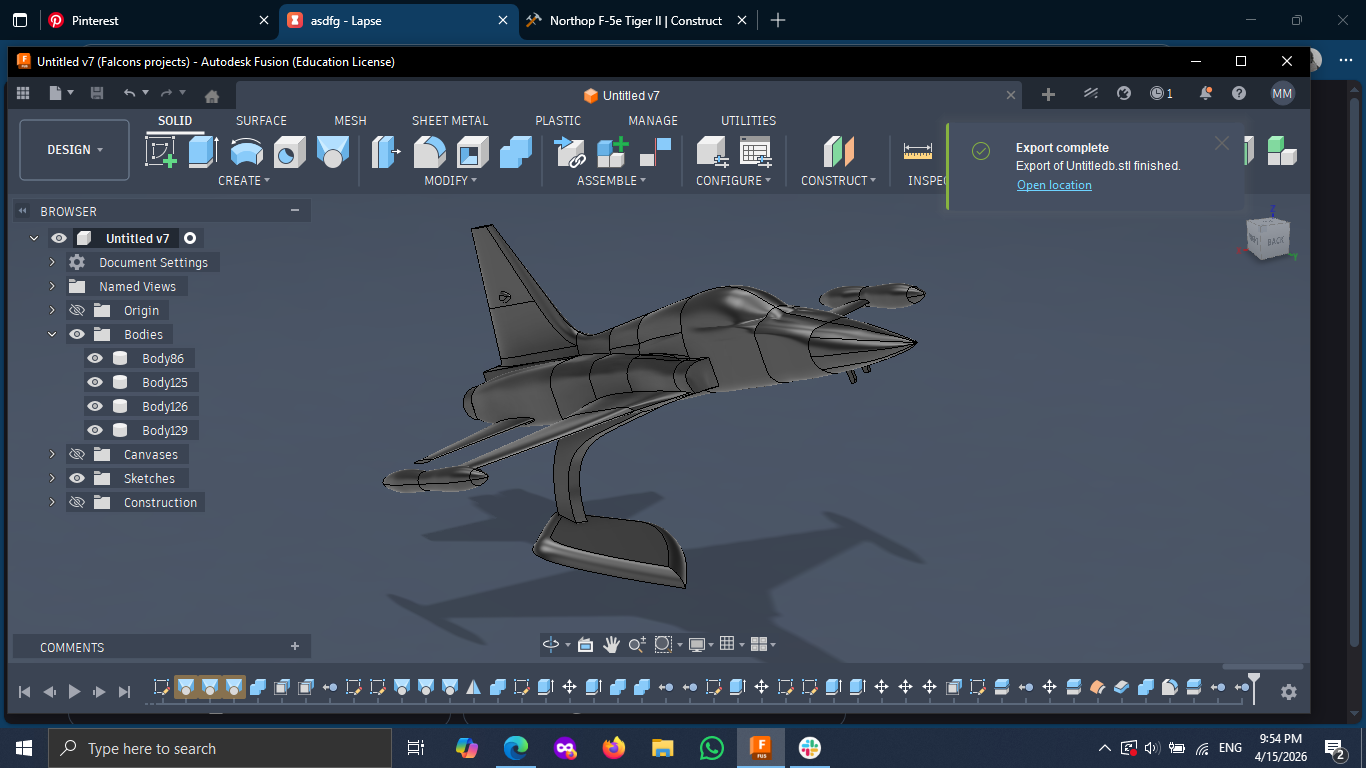Open the Help question mark menu
1366x768 pixels.
(x=1239, y=93)
